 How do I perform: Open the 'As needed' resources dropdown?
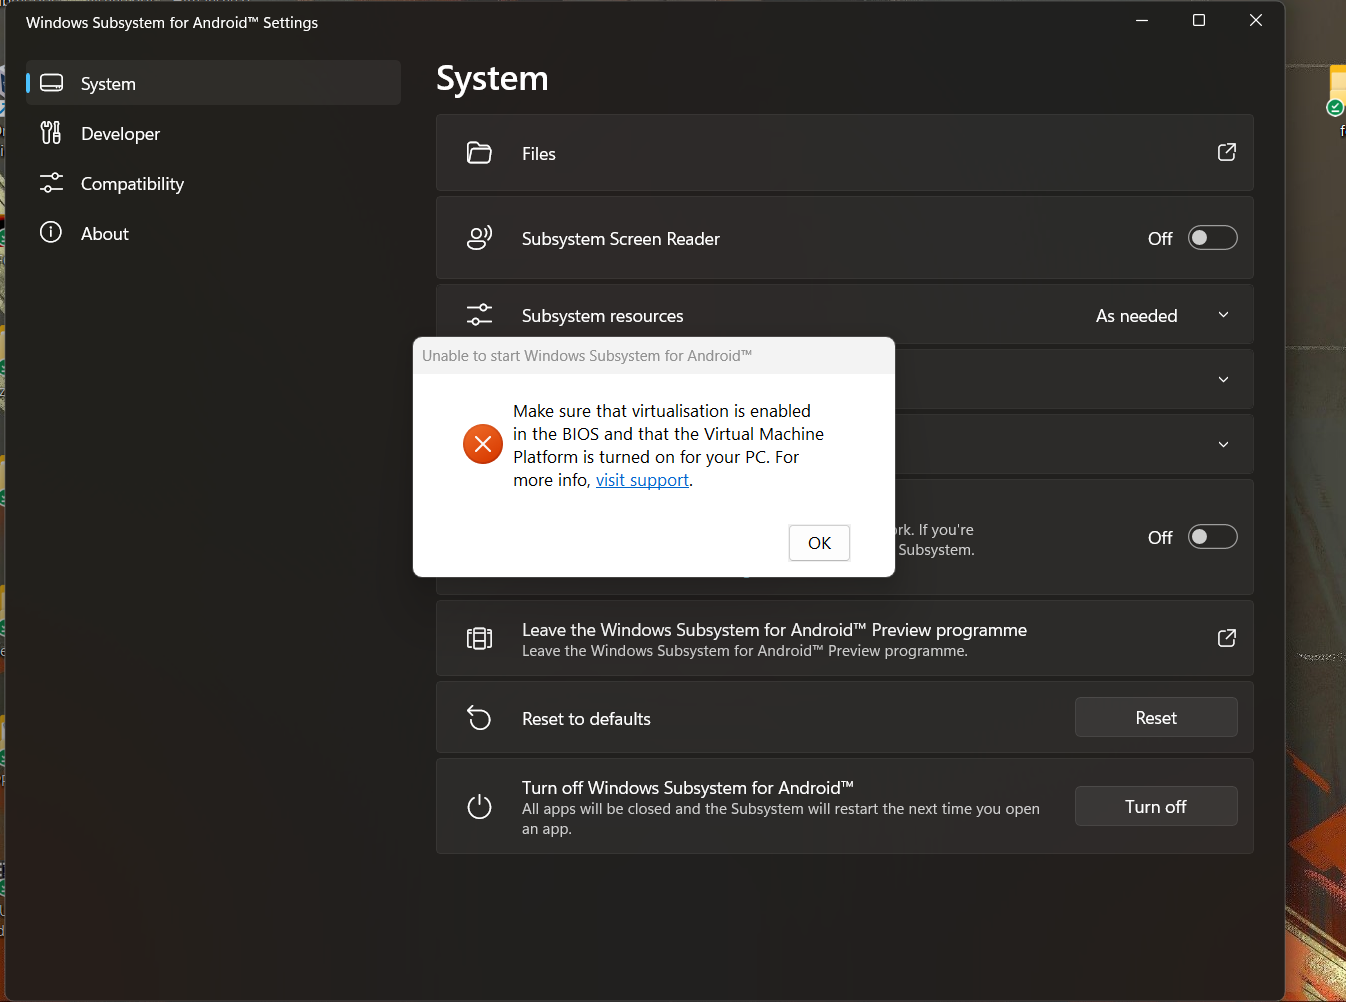[x=1163, y=315]
